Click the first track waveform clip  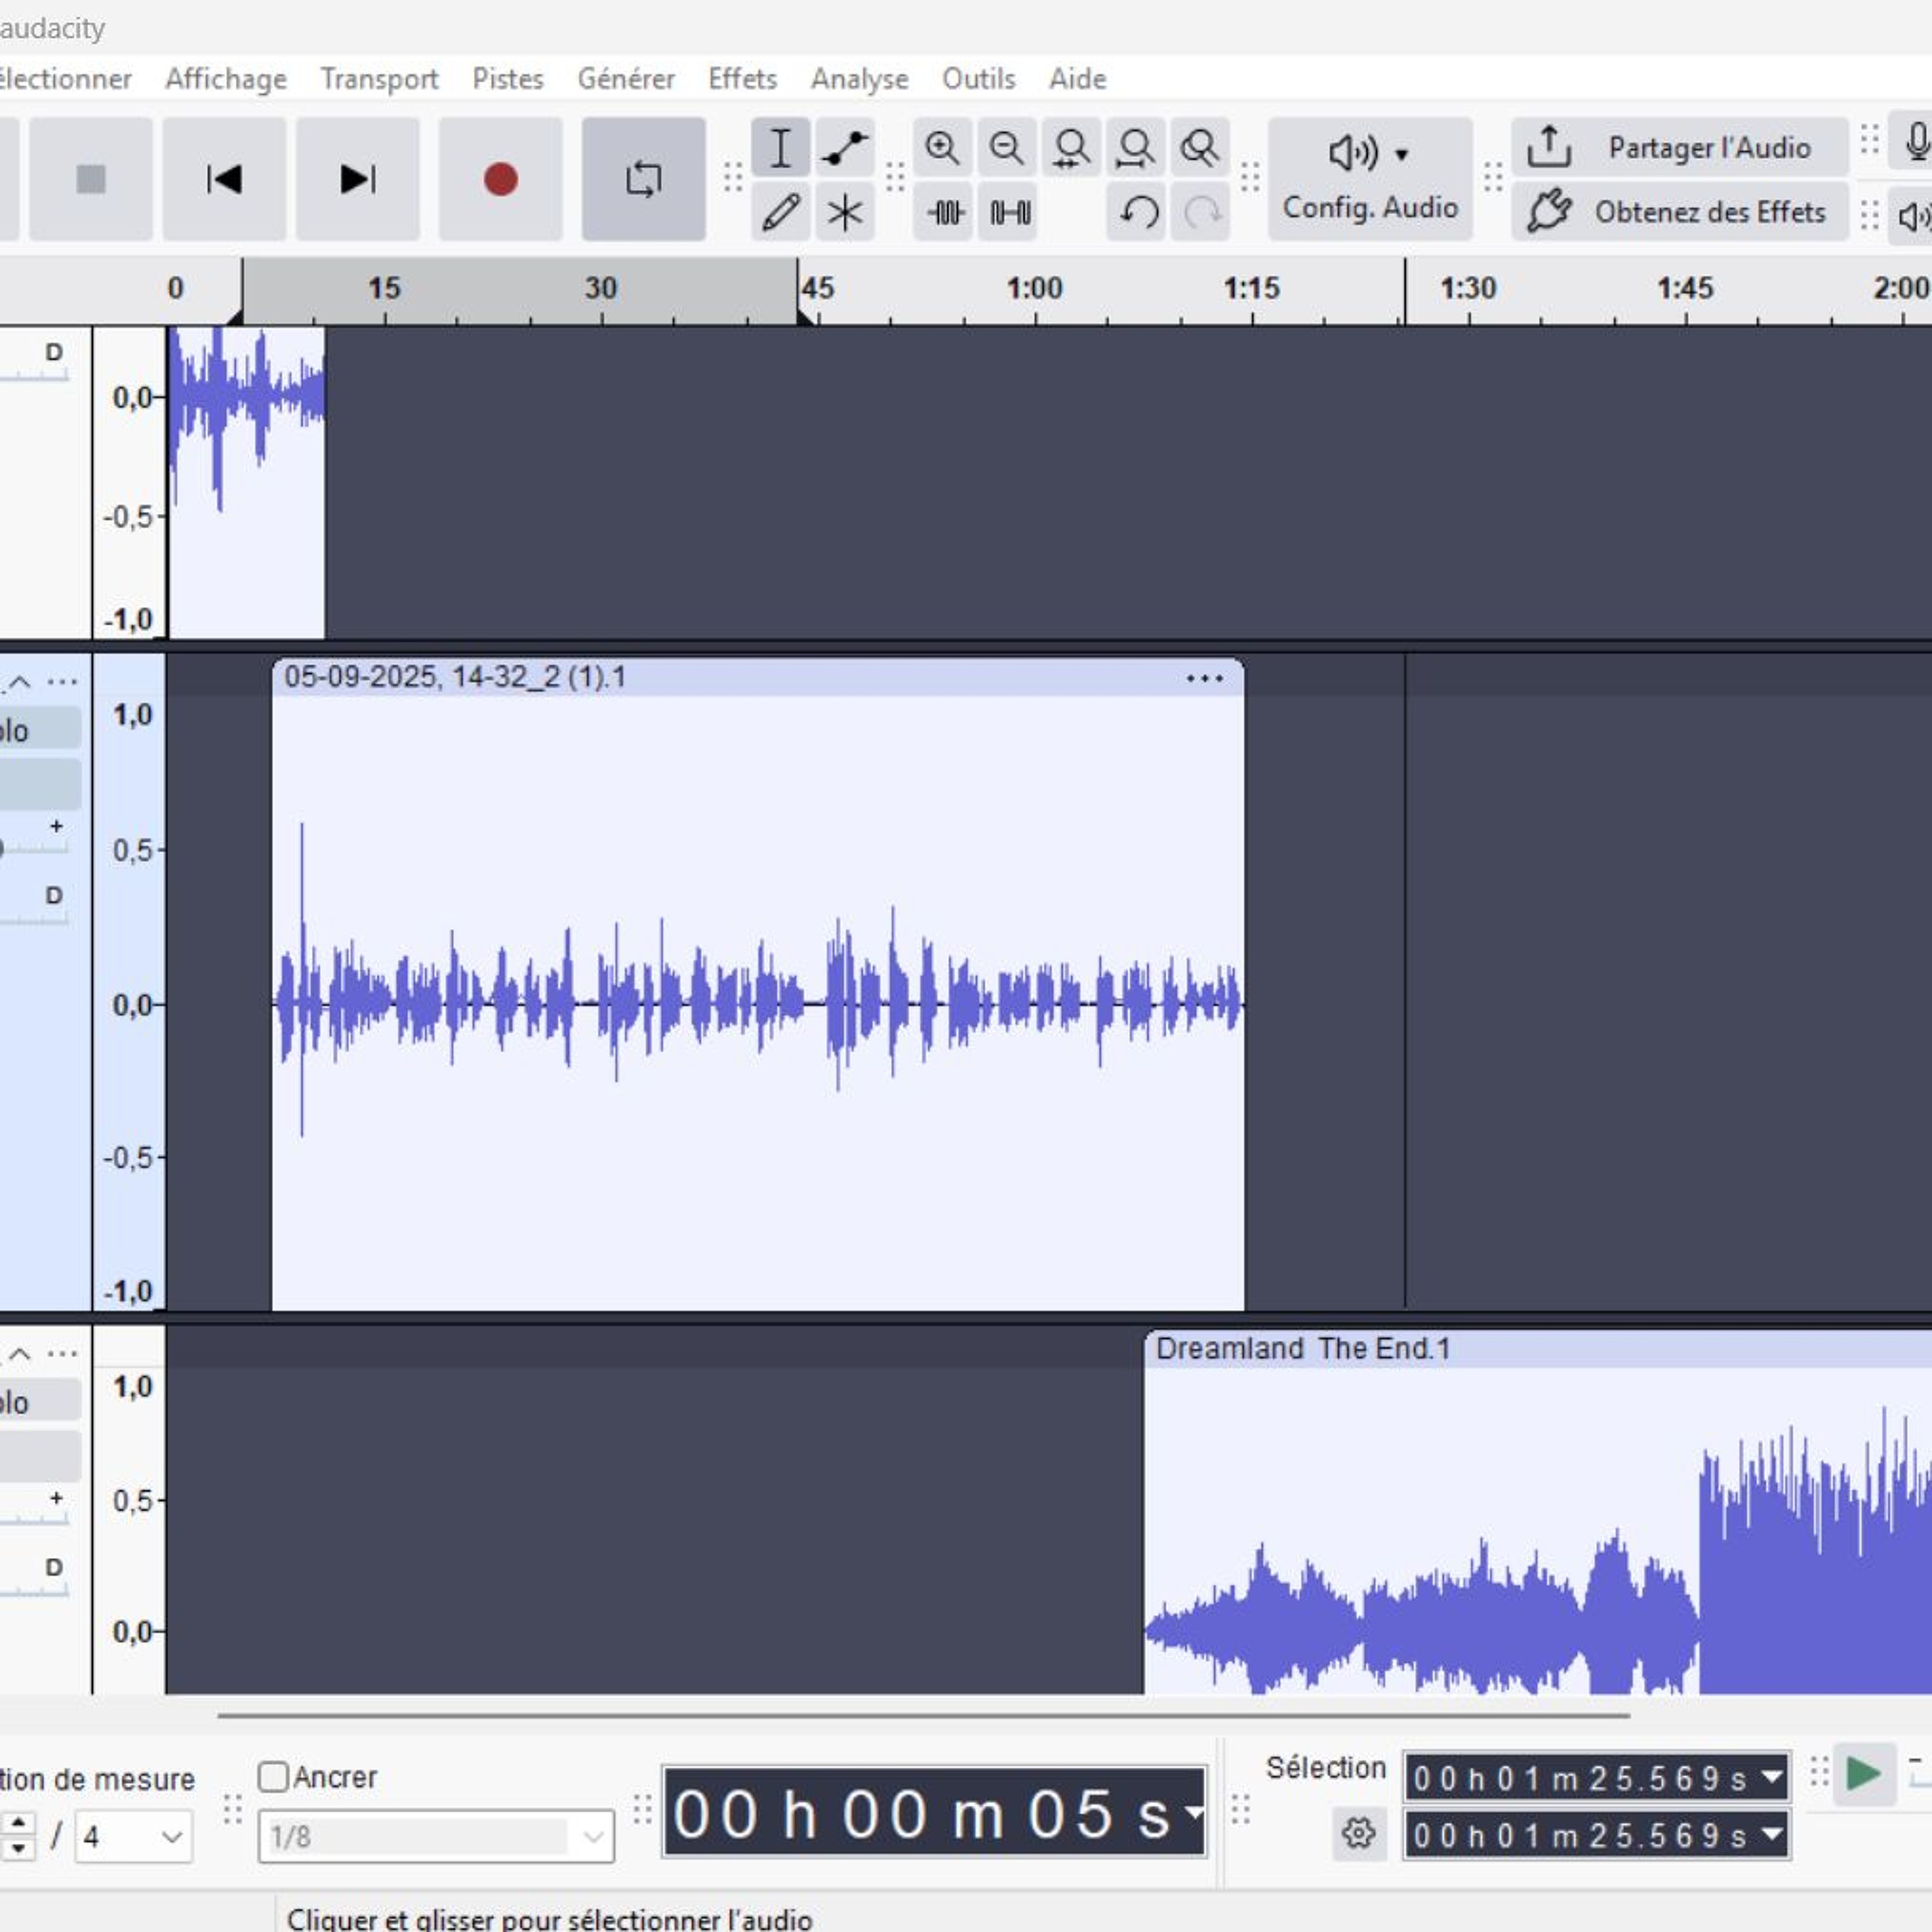tap(247, 482)
